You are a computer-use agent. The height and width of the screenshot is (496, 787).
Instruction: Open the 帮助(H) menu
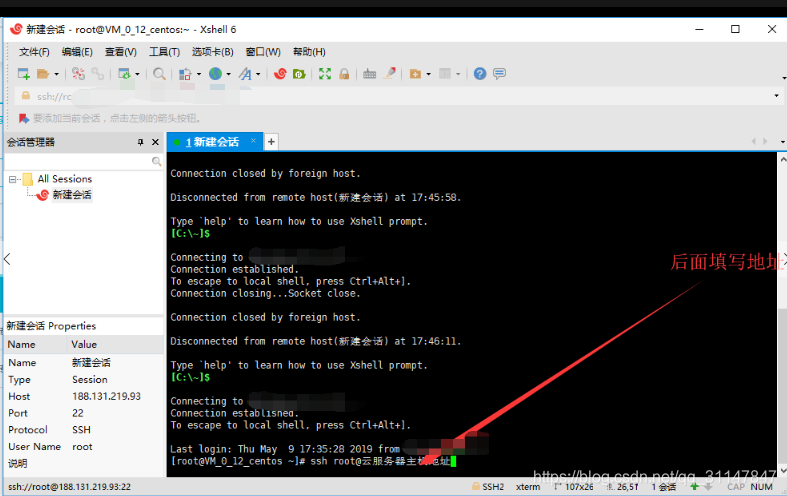(x=309, y=52)
